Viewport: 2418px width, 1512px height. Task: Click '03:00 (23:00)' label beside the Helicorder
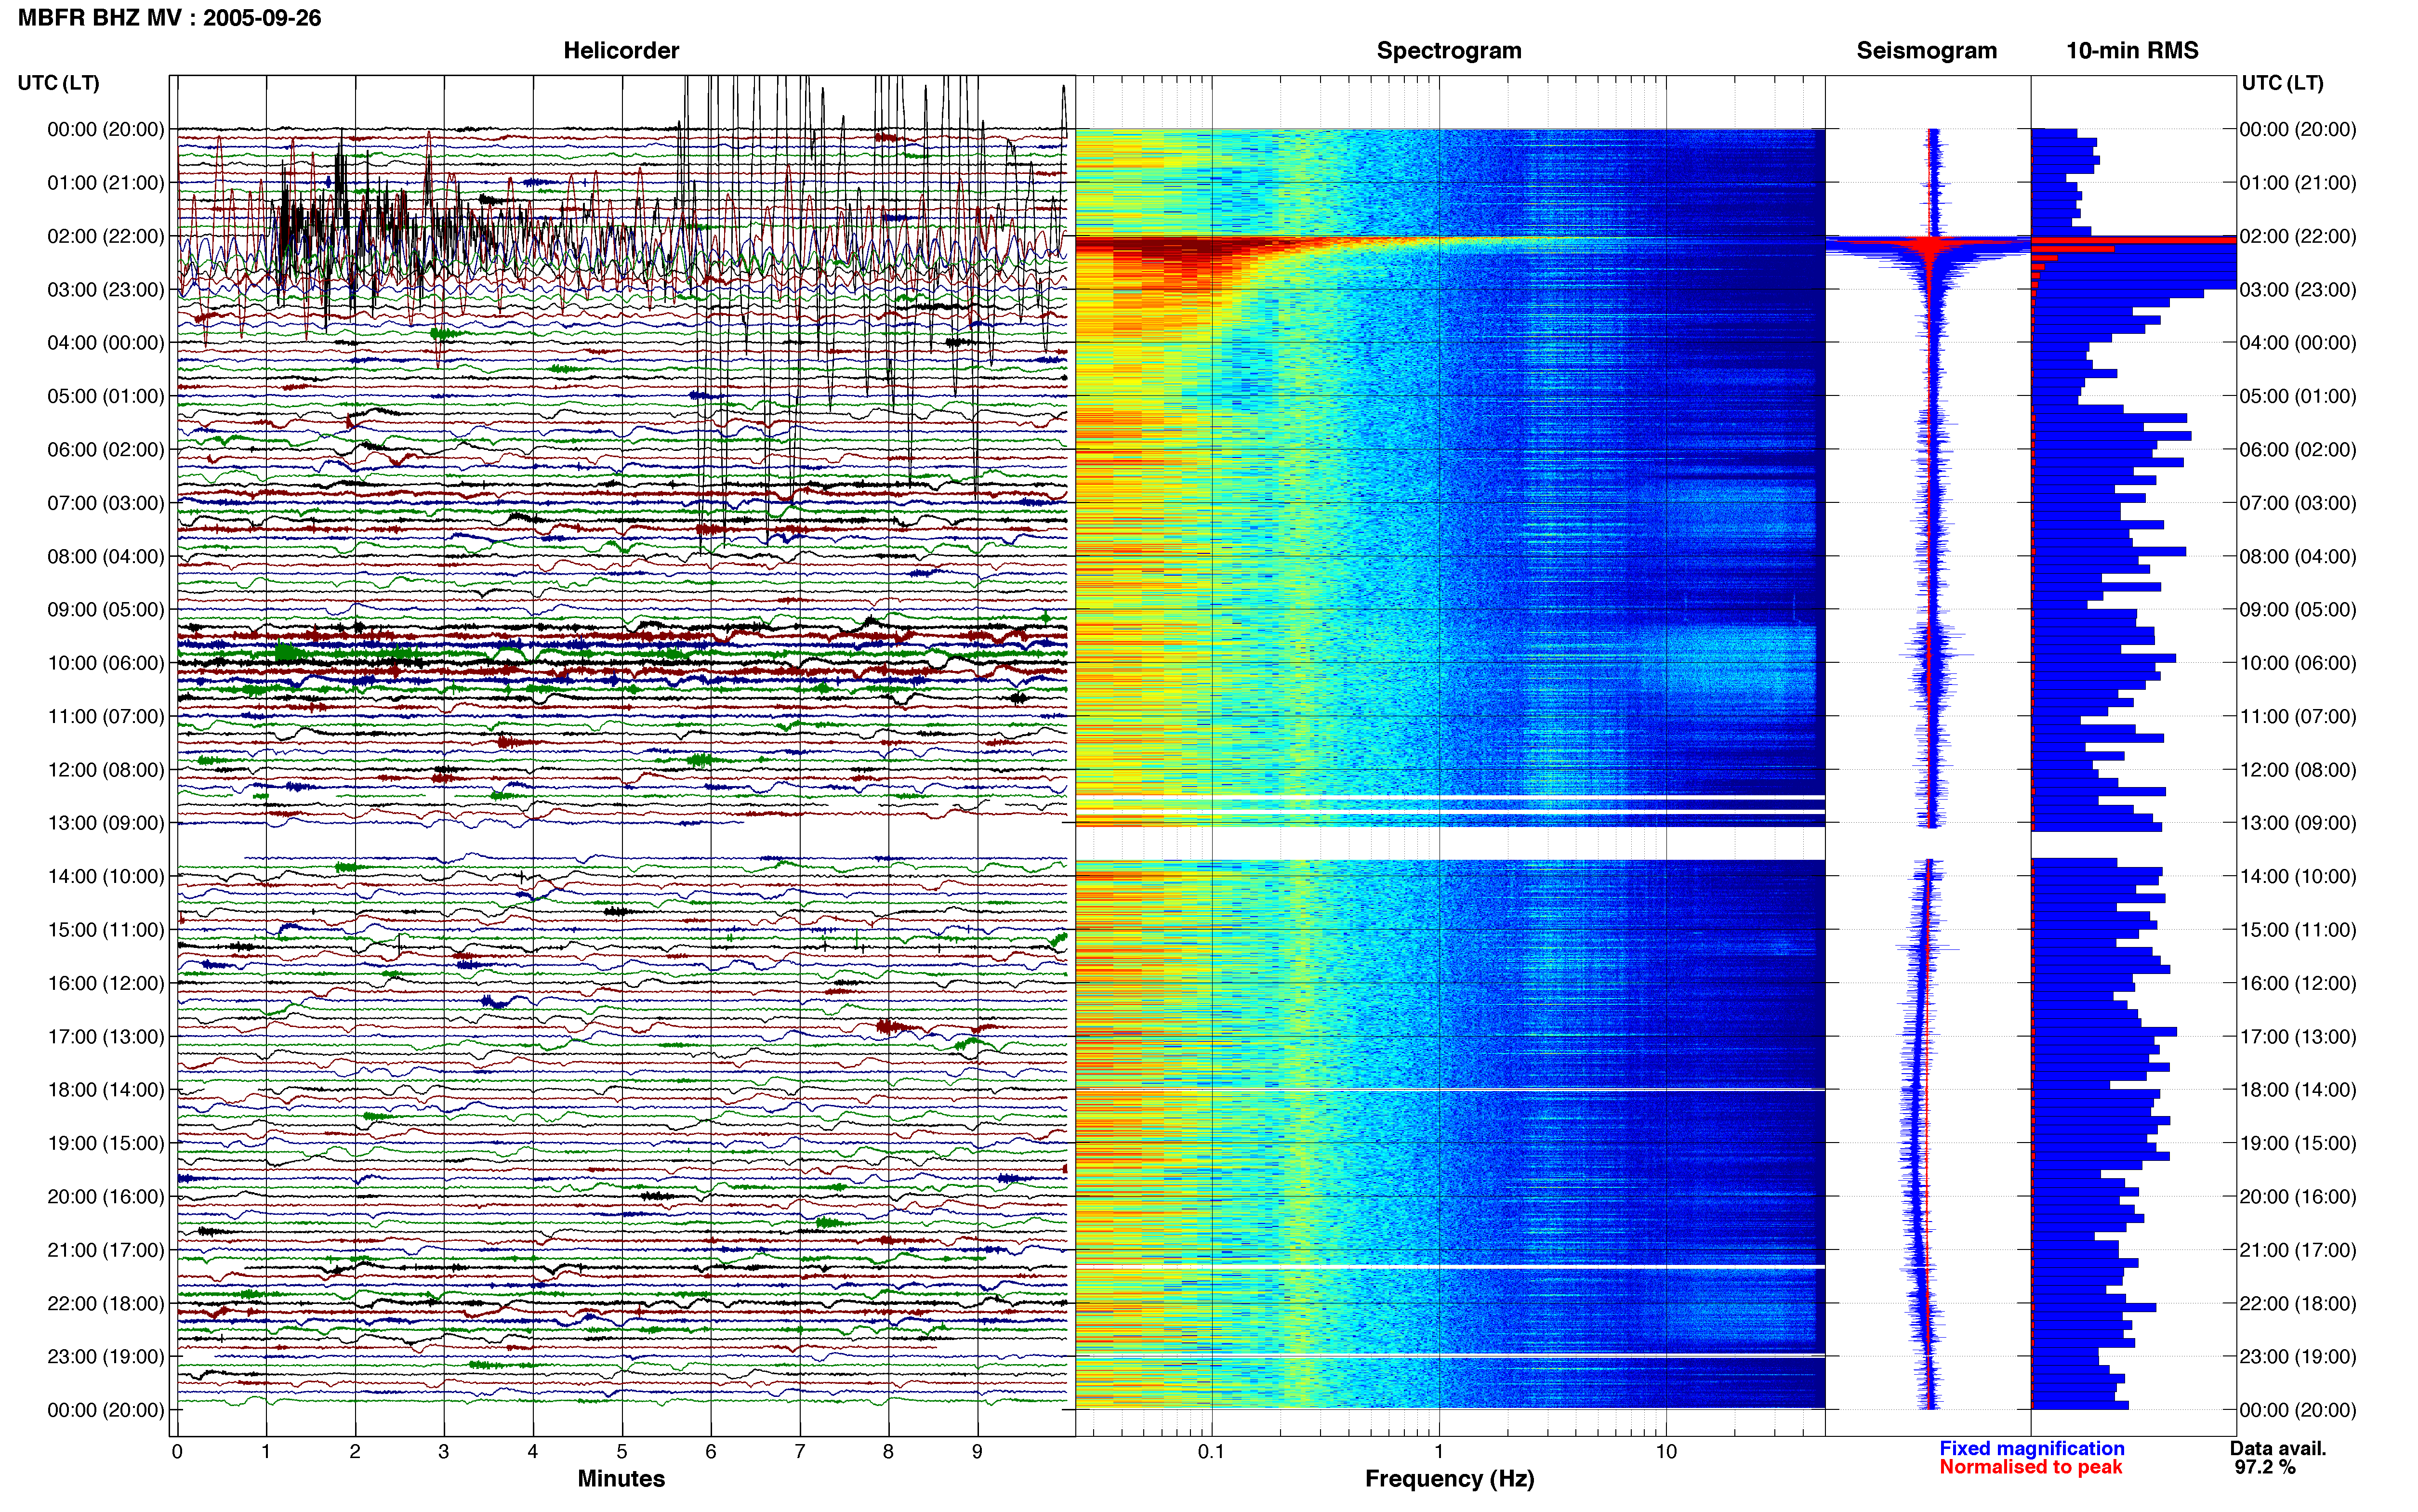(x=106, y=290)
